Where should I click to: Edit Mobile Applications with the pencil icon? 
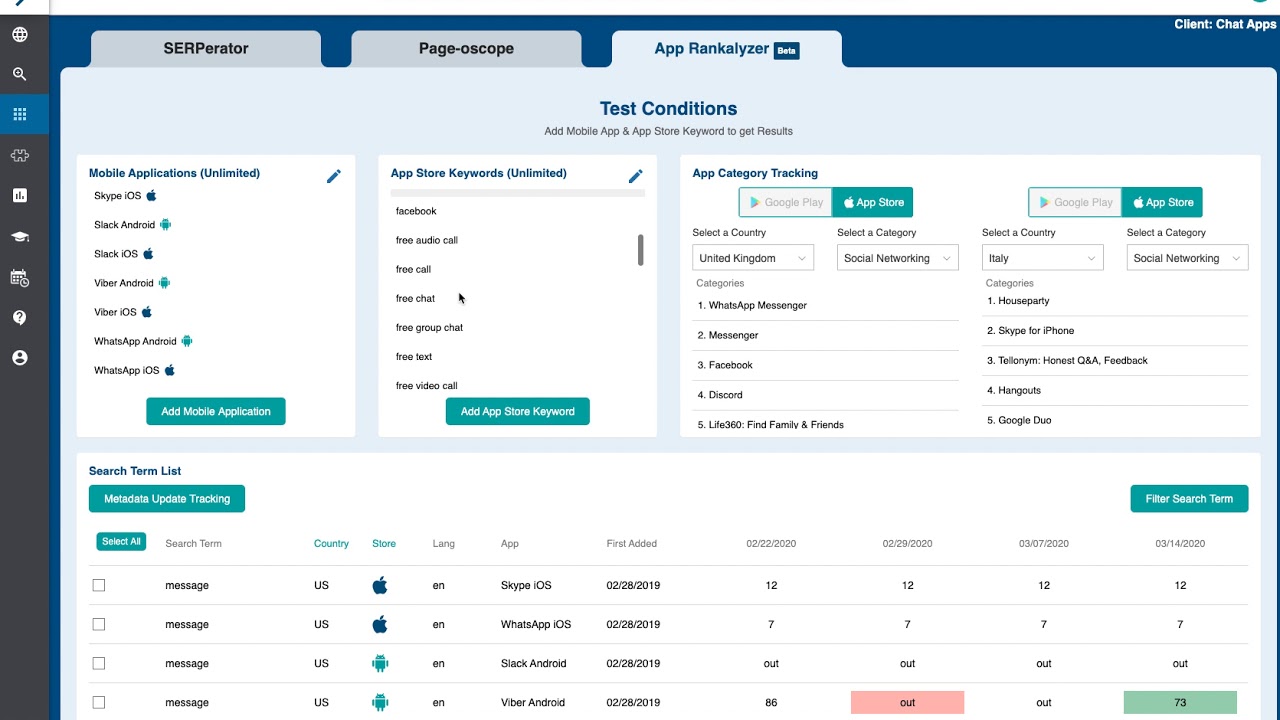334,176
